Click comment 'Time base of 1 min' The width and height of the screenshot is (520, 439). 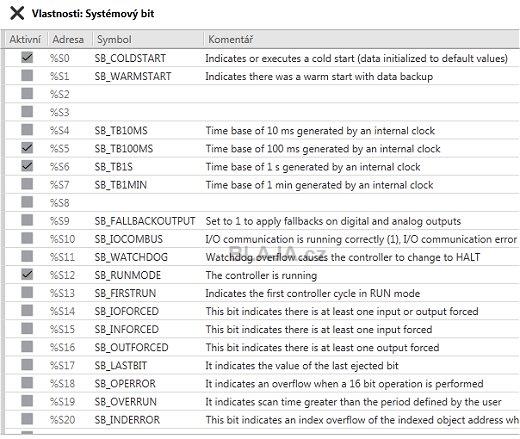click(x=319, y=185)
